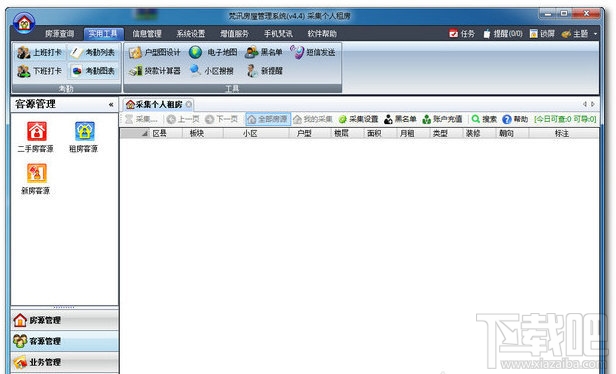The width and height of the screenshot is (616, 374).
Task: Click the 任务 task icon
Action: [453, 34]
